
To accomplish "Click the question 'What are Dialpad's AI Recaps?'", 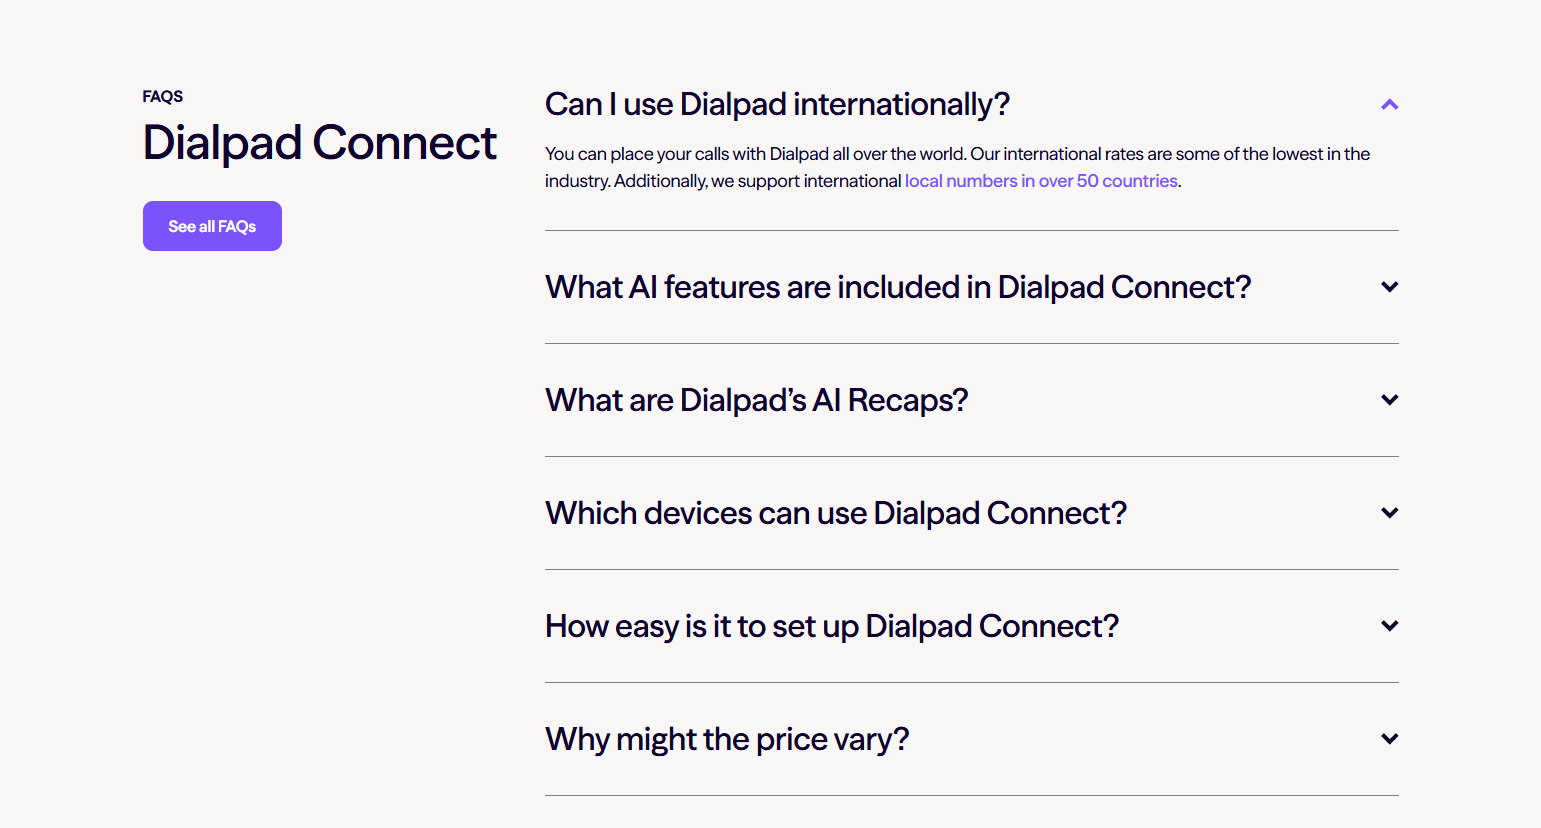I will coord(756,399).
